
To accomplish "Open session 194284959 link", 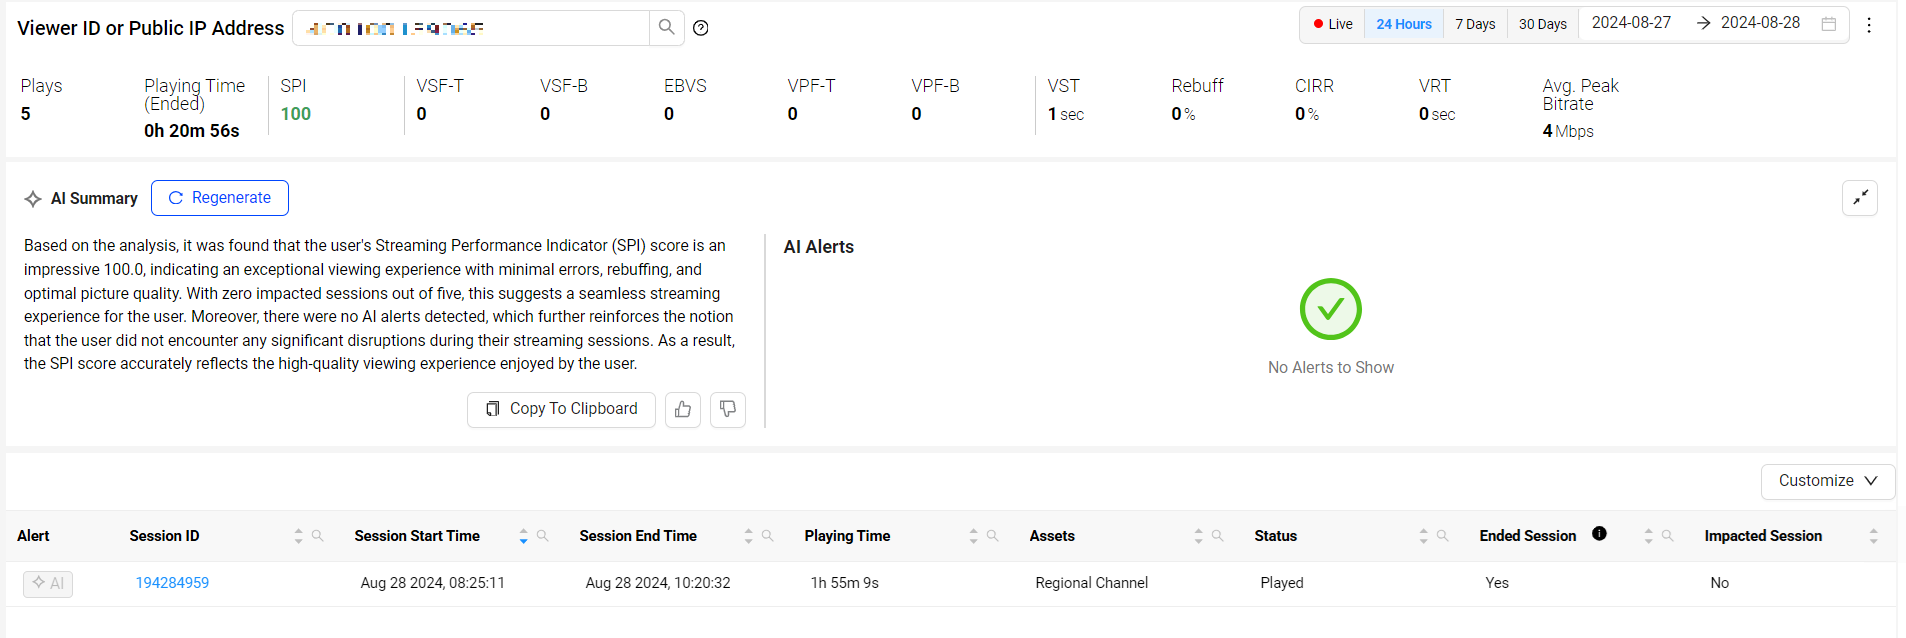I will coord(172,583).
